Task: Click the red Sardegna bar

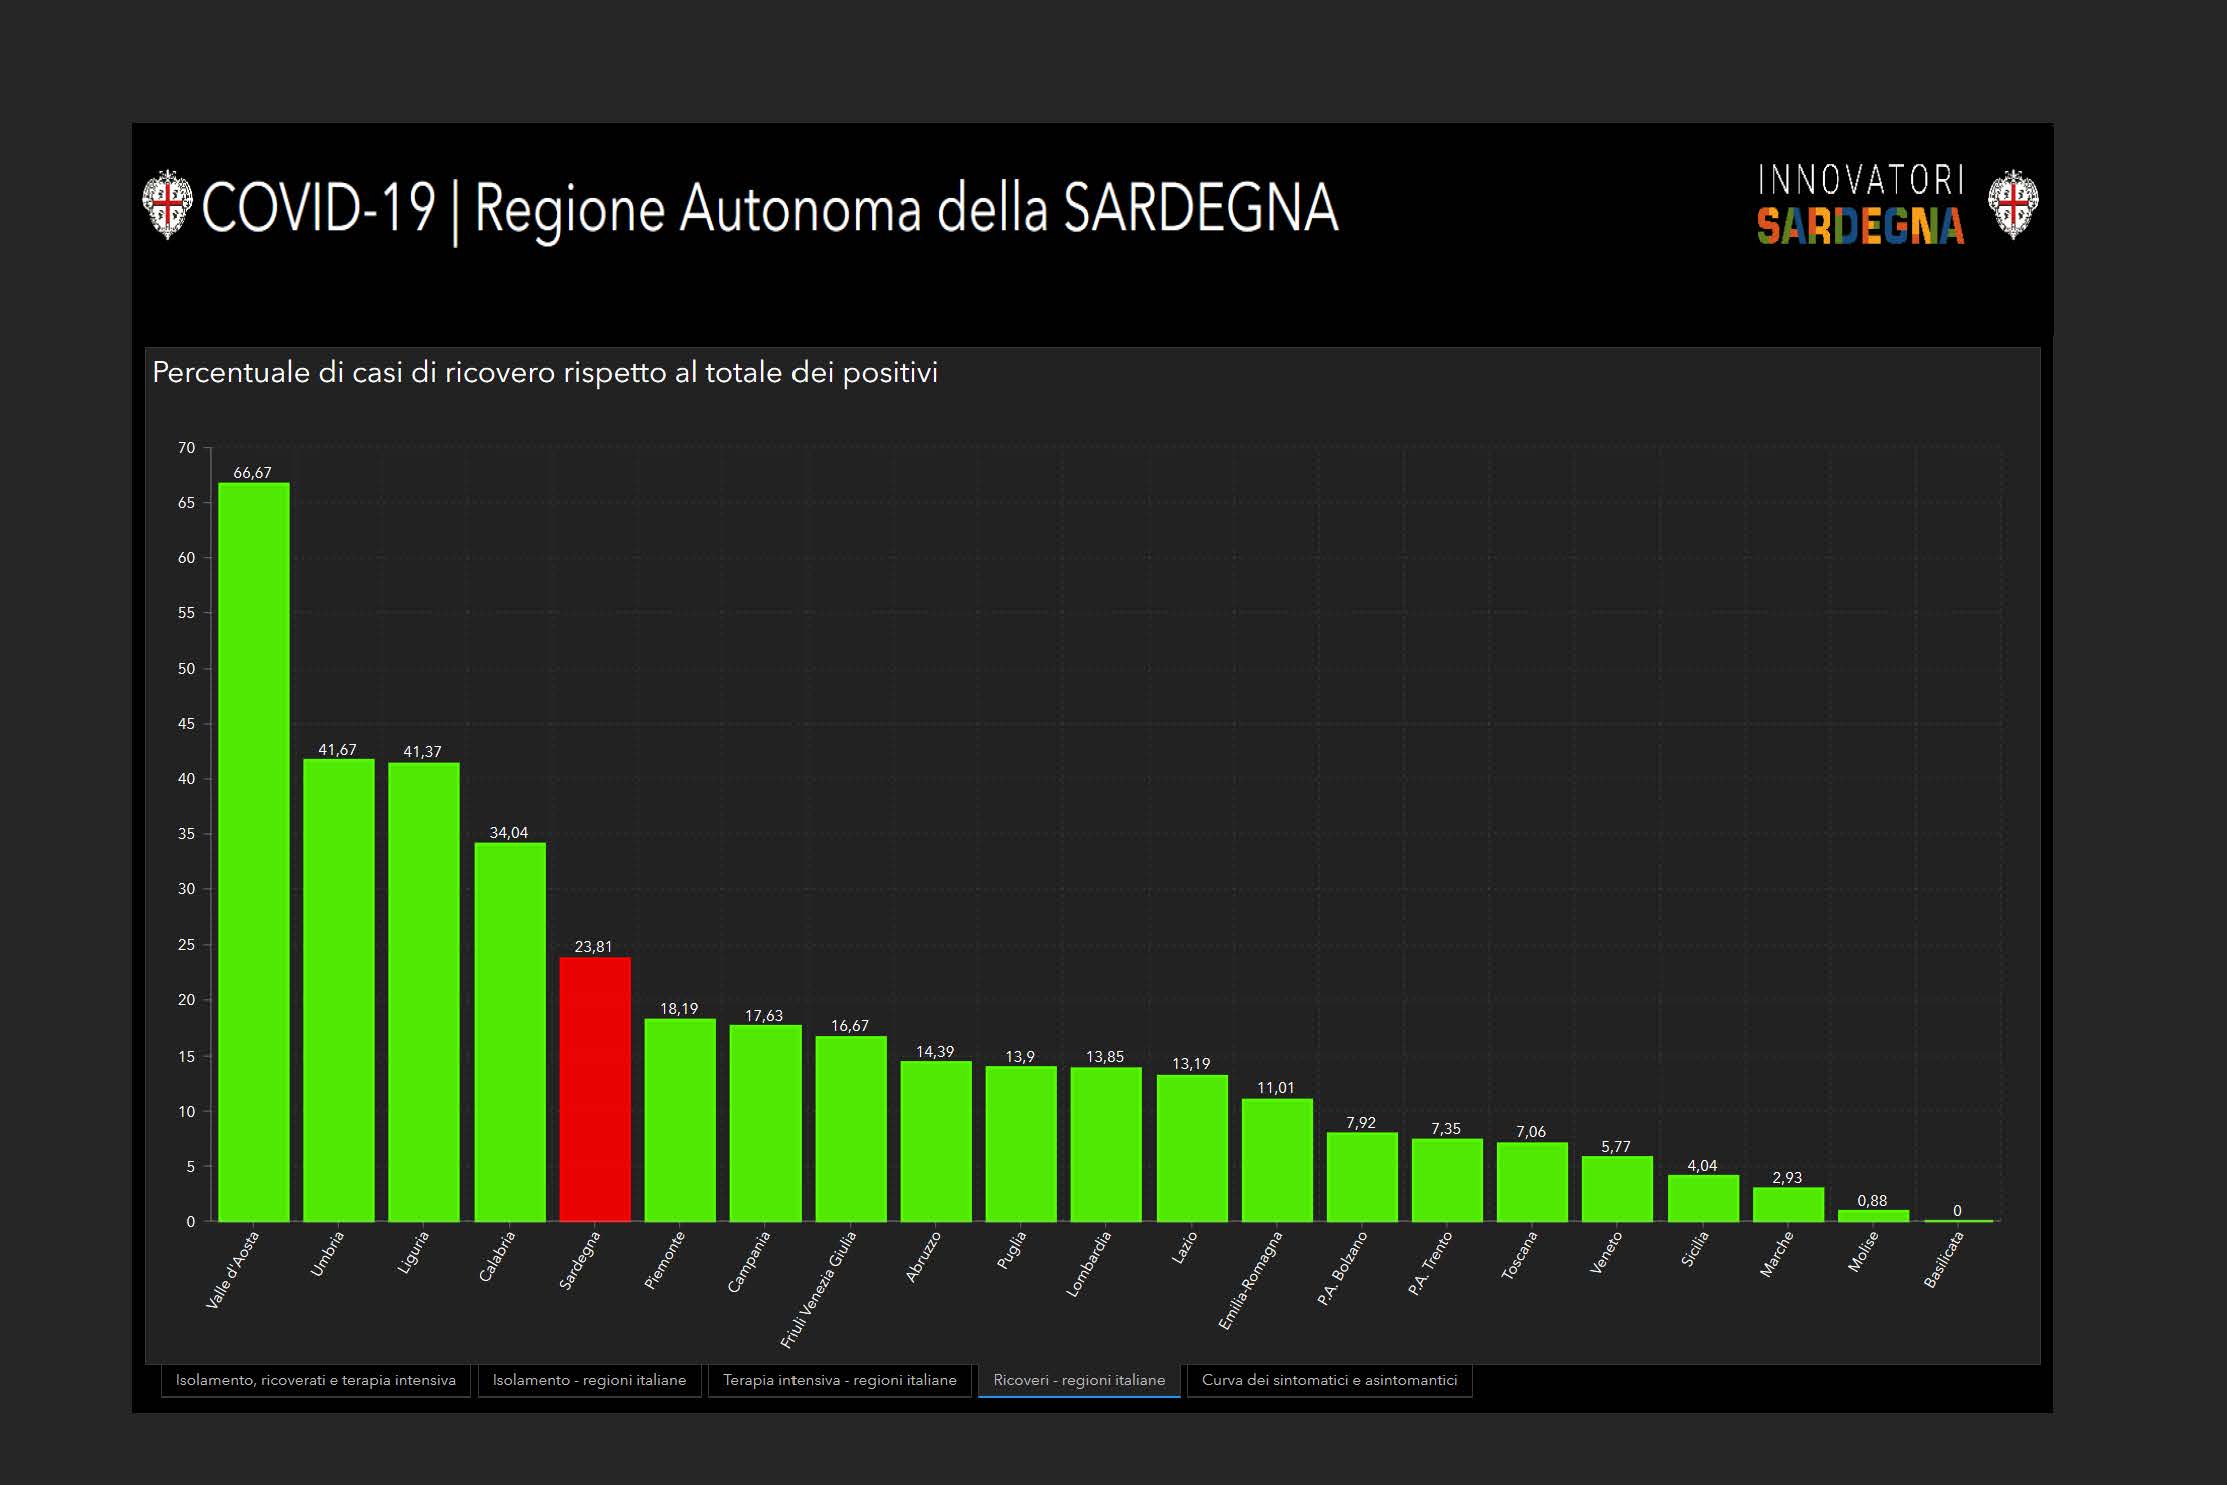Action: click(595, 1090)
